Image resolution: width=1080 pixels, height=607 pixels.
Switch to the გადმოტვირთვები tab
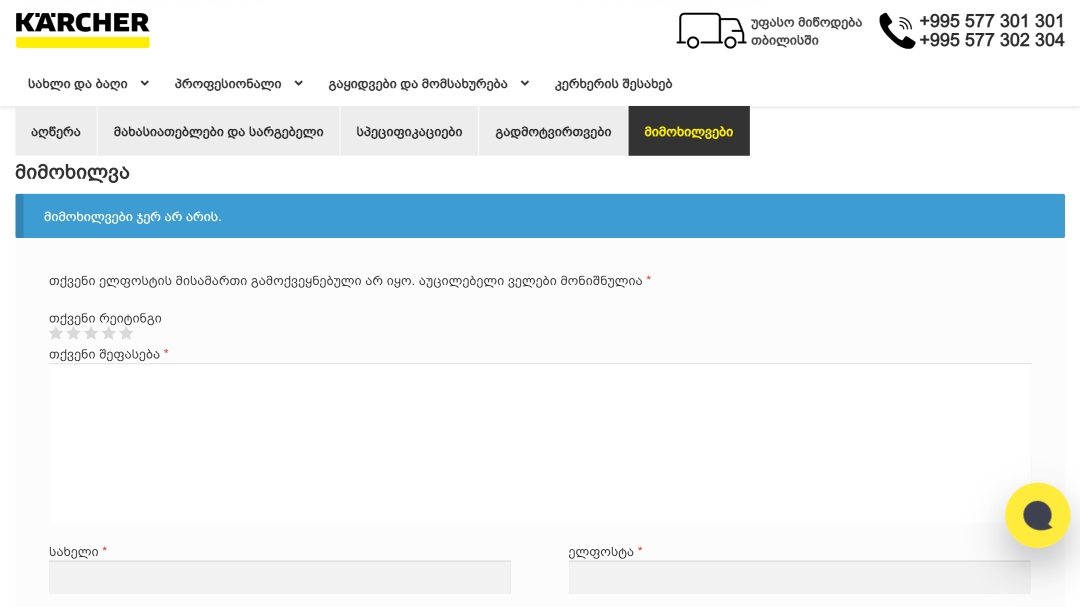(553, 132)
